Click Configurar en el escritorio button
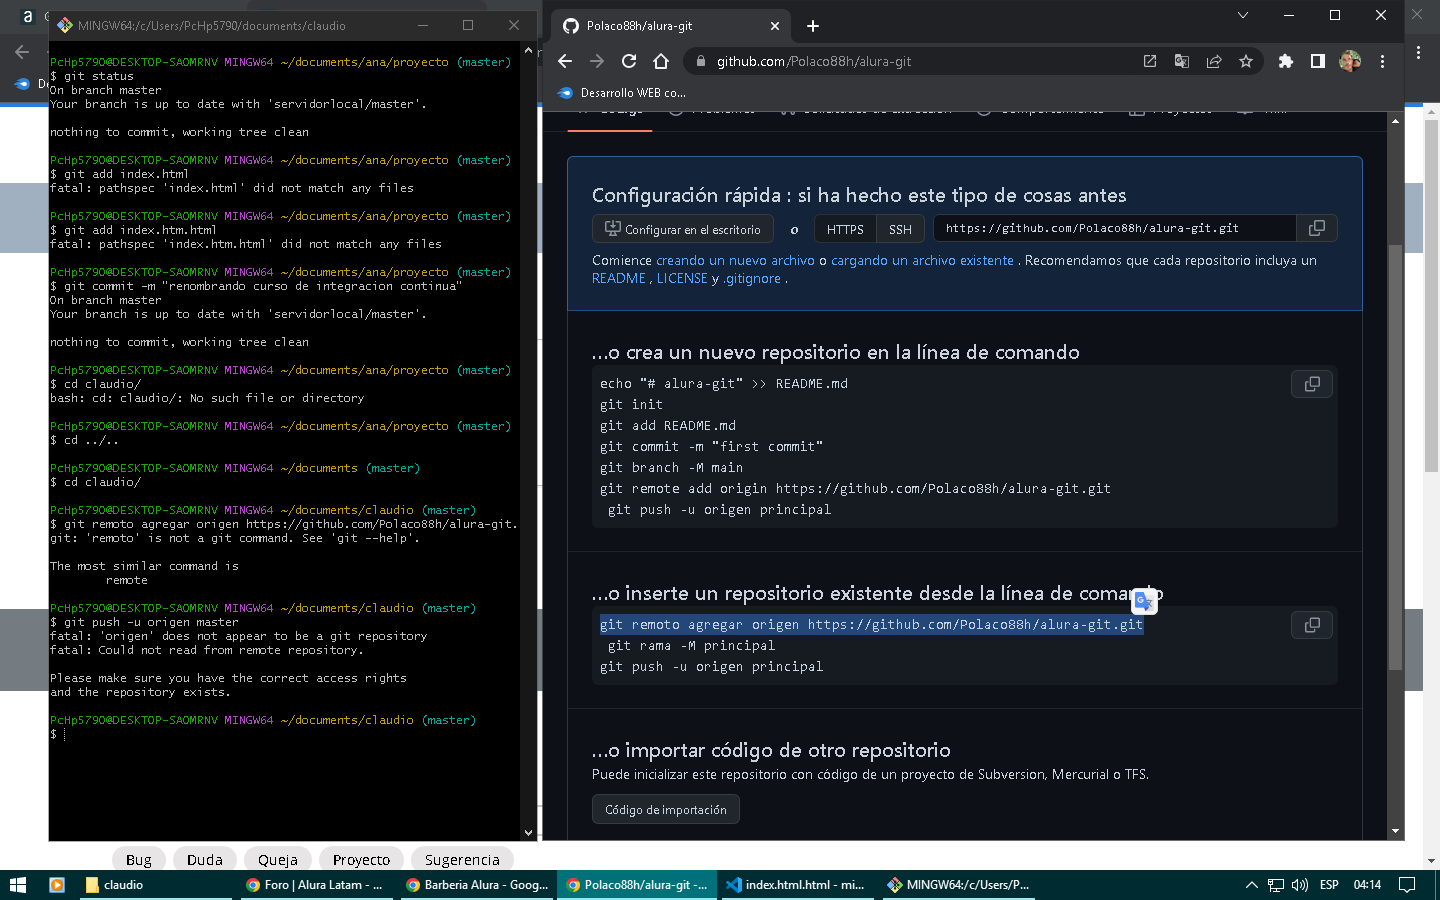 (683, 229)
